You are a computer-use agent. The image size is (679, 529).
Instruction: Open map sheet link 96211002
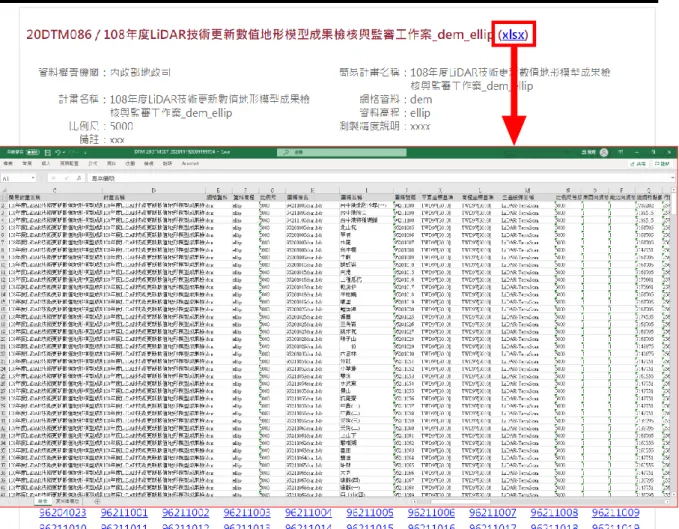[185, 513]
